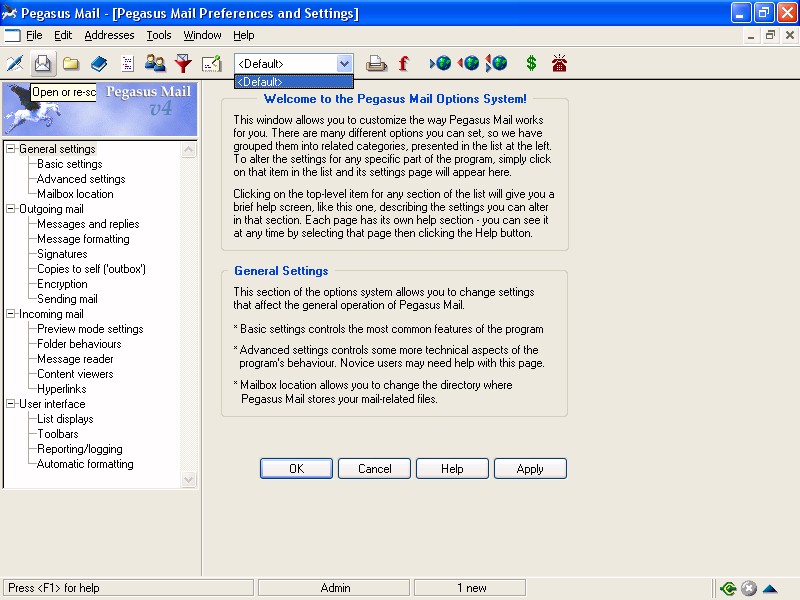The width and height of the screenshot is (800, 600).
Task: Click the green dollar sign icon
Action: 531,63
